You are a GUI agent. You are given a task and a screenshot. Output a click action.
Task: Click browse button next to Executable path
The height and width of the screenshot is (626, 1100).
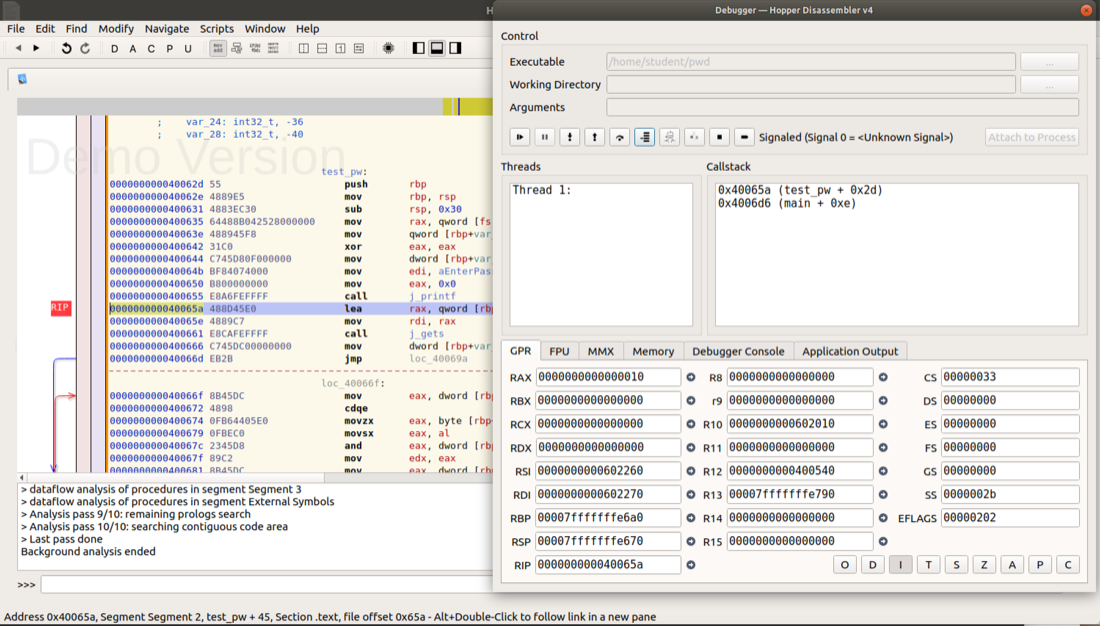click(x=1049, y=62)
